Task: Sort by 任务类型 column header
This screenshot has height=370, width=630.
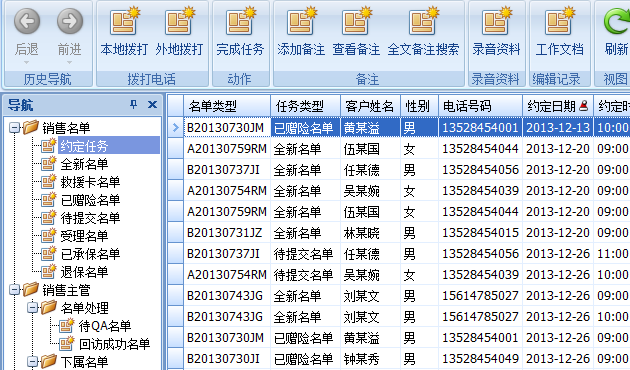Action: 305,106
